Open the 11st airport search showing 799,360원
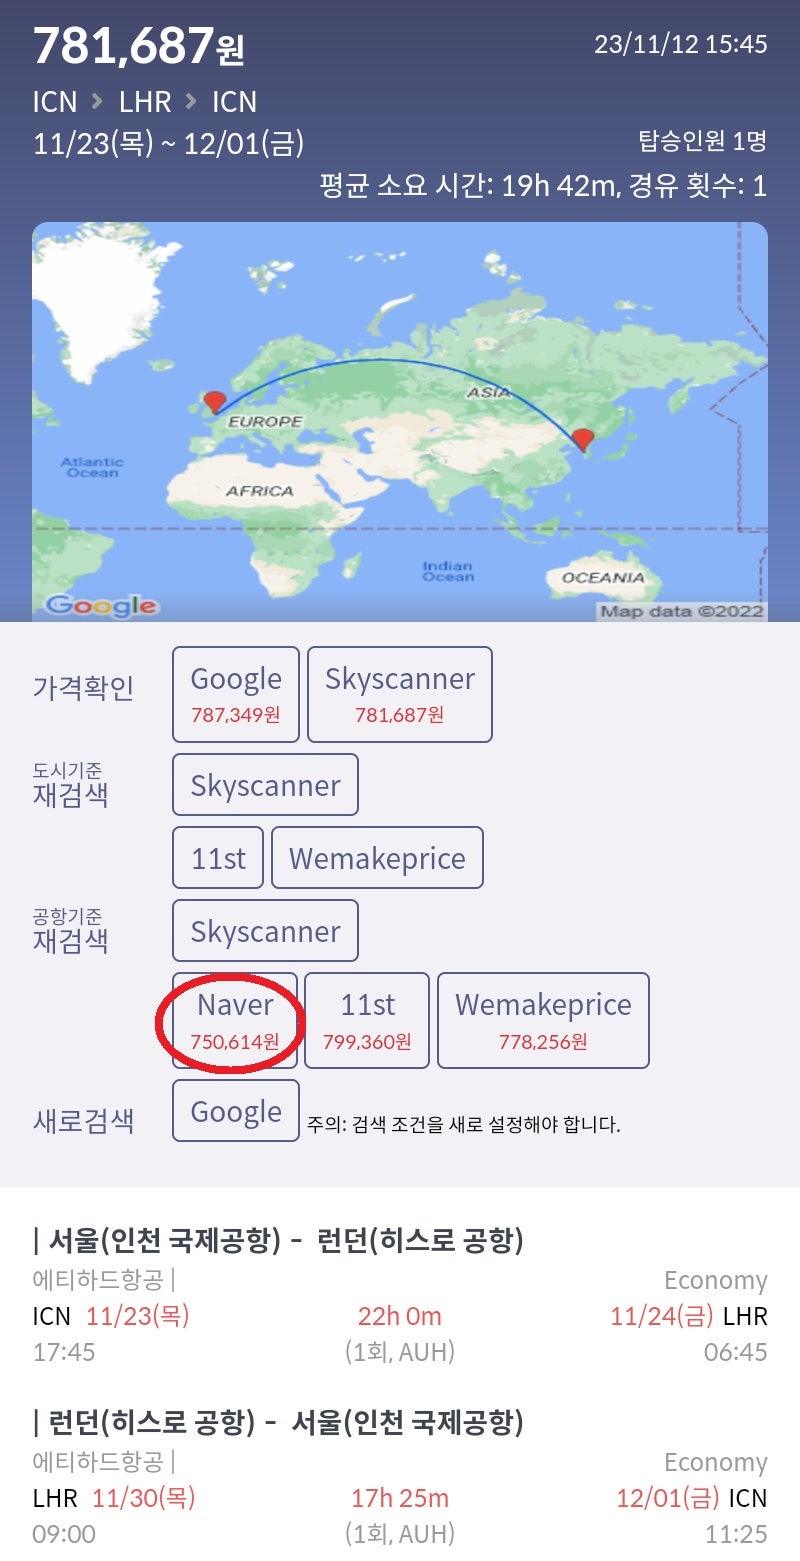Viewport: 800px width, 1561px height. 364,1020
